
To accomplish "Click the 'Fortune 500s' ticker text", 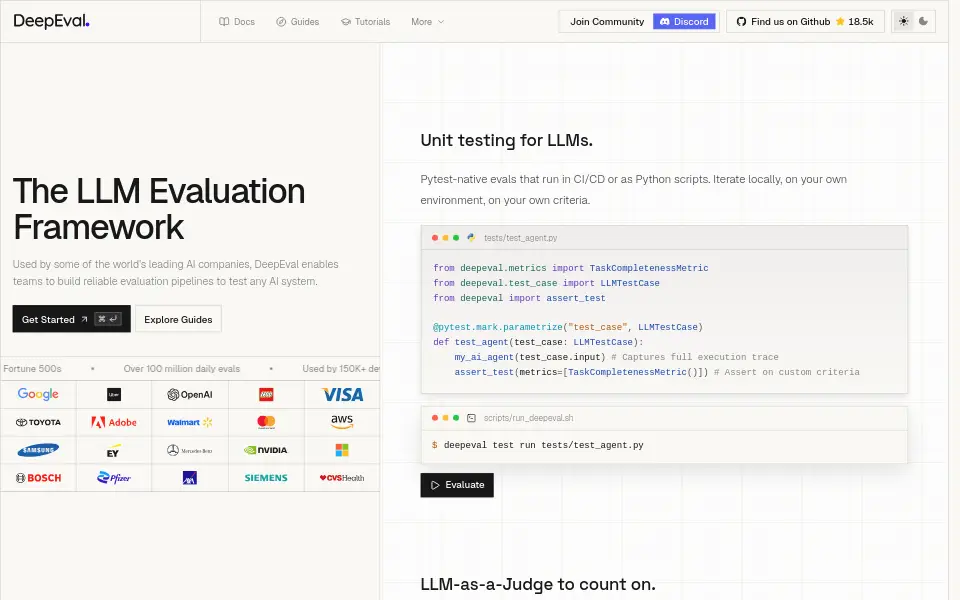I will (32, 369).
